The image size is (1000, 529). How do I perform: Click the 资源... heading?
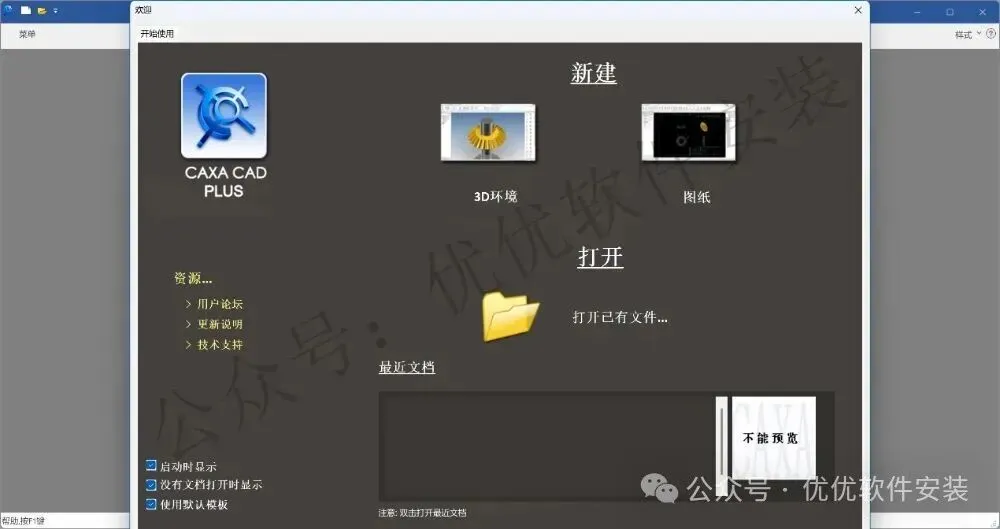coord(193,278)
